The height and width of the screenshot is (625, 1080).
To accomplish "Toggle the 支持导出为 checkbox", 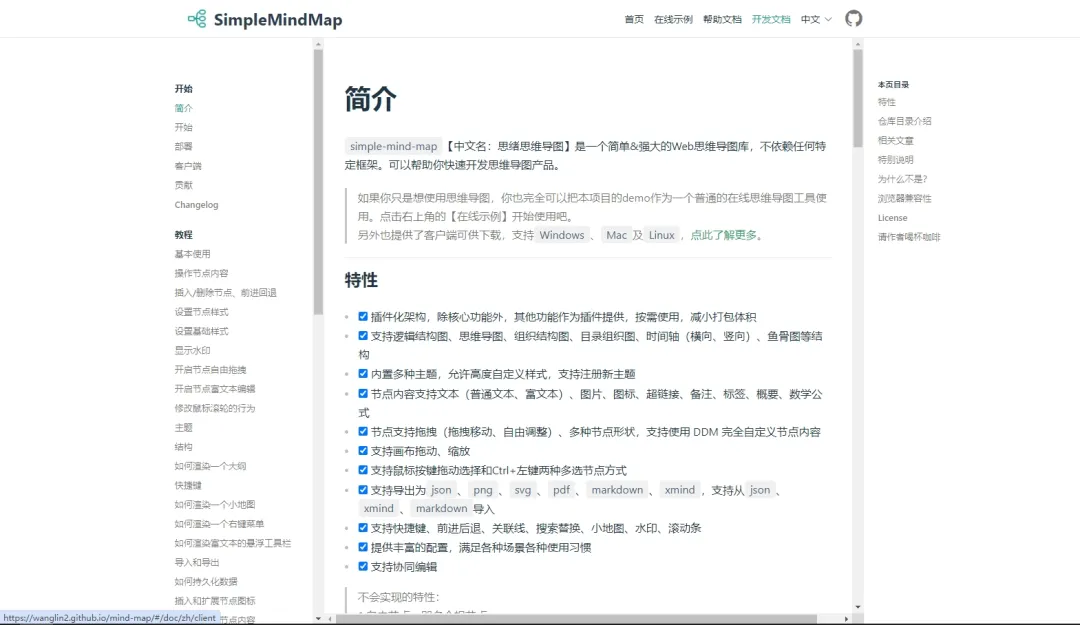I will coord(363,490).
